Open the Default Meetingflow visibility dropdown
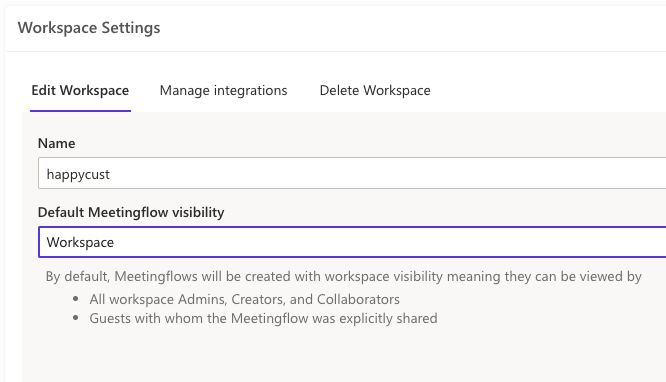666x382 pixels. 352,242
